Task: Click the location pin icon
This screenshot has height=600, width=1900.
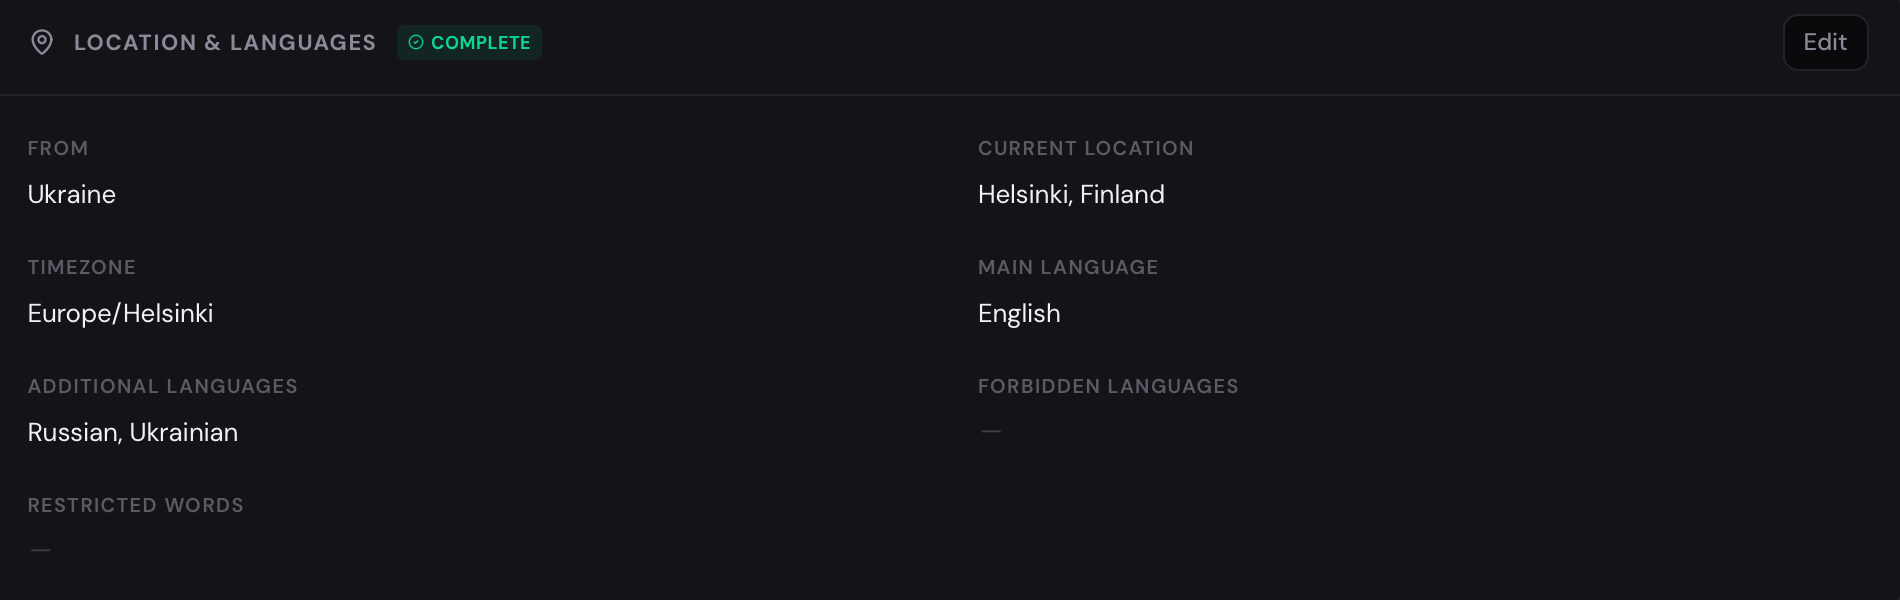Action: (42, 42)
